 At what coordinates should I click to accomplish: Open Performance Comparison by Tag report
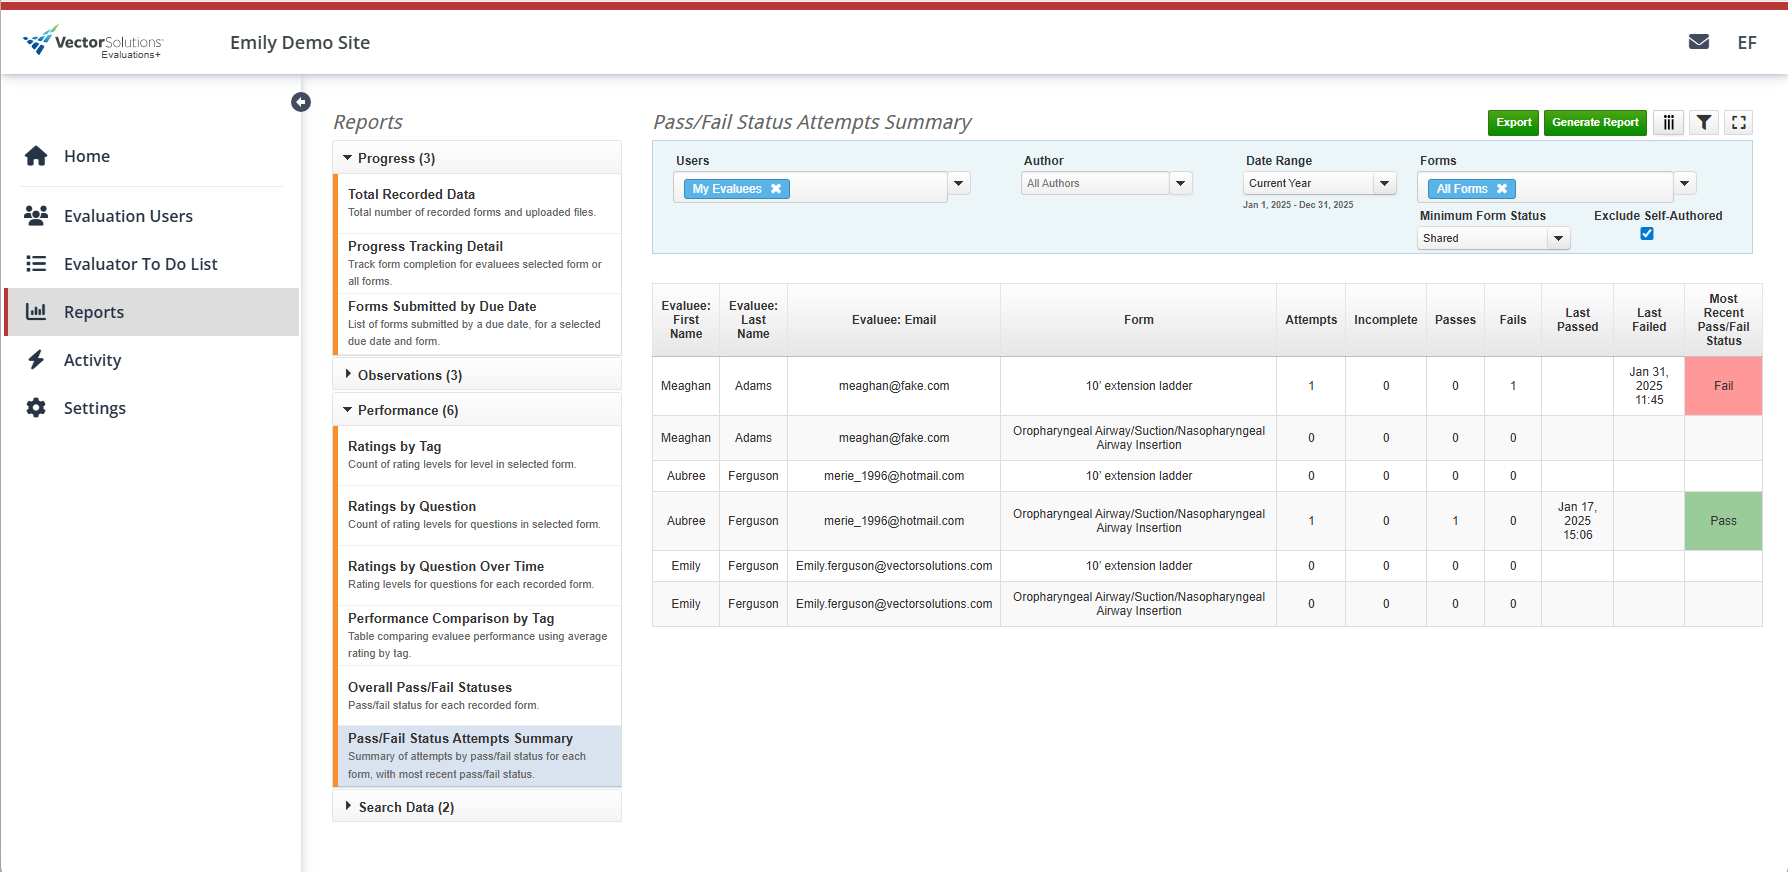click(x=478, y=635)
